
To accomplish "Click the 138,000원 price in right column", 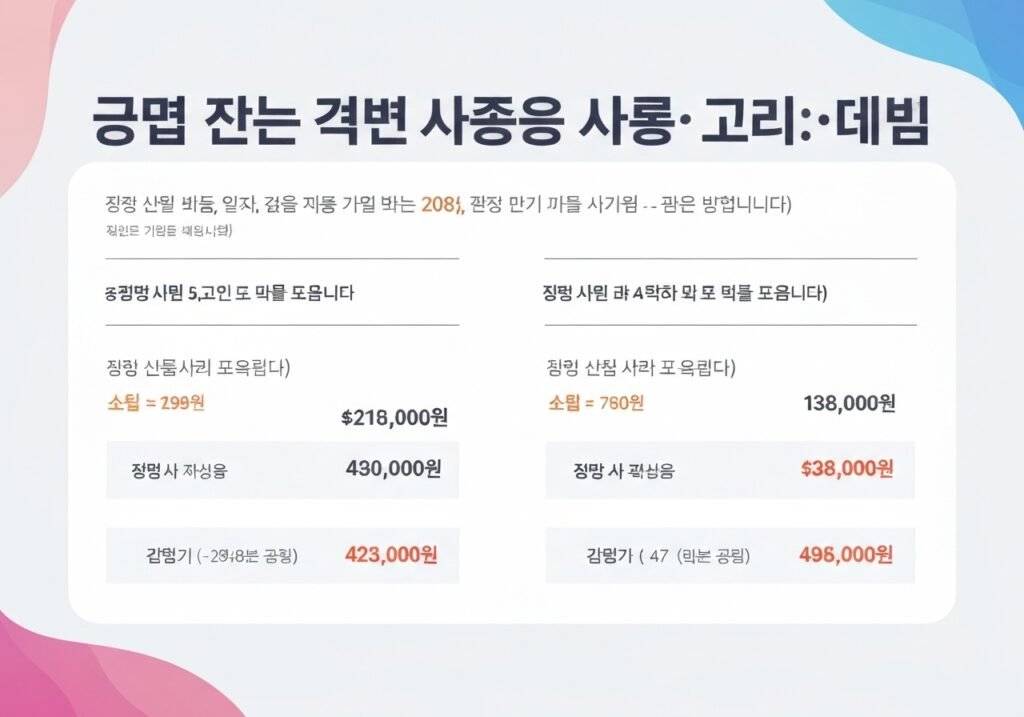I will tap(849, 403).
